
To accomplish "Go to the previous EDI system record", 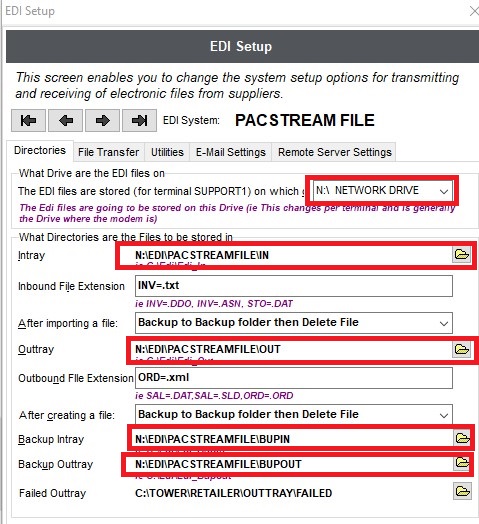I will click(66, 120).
